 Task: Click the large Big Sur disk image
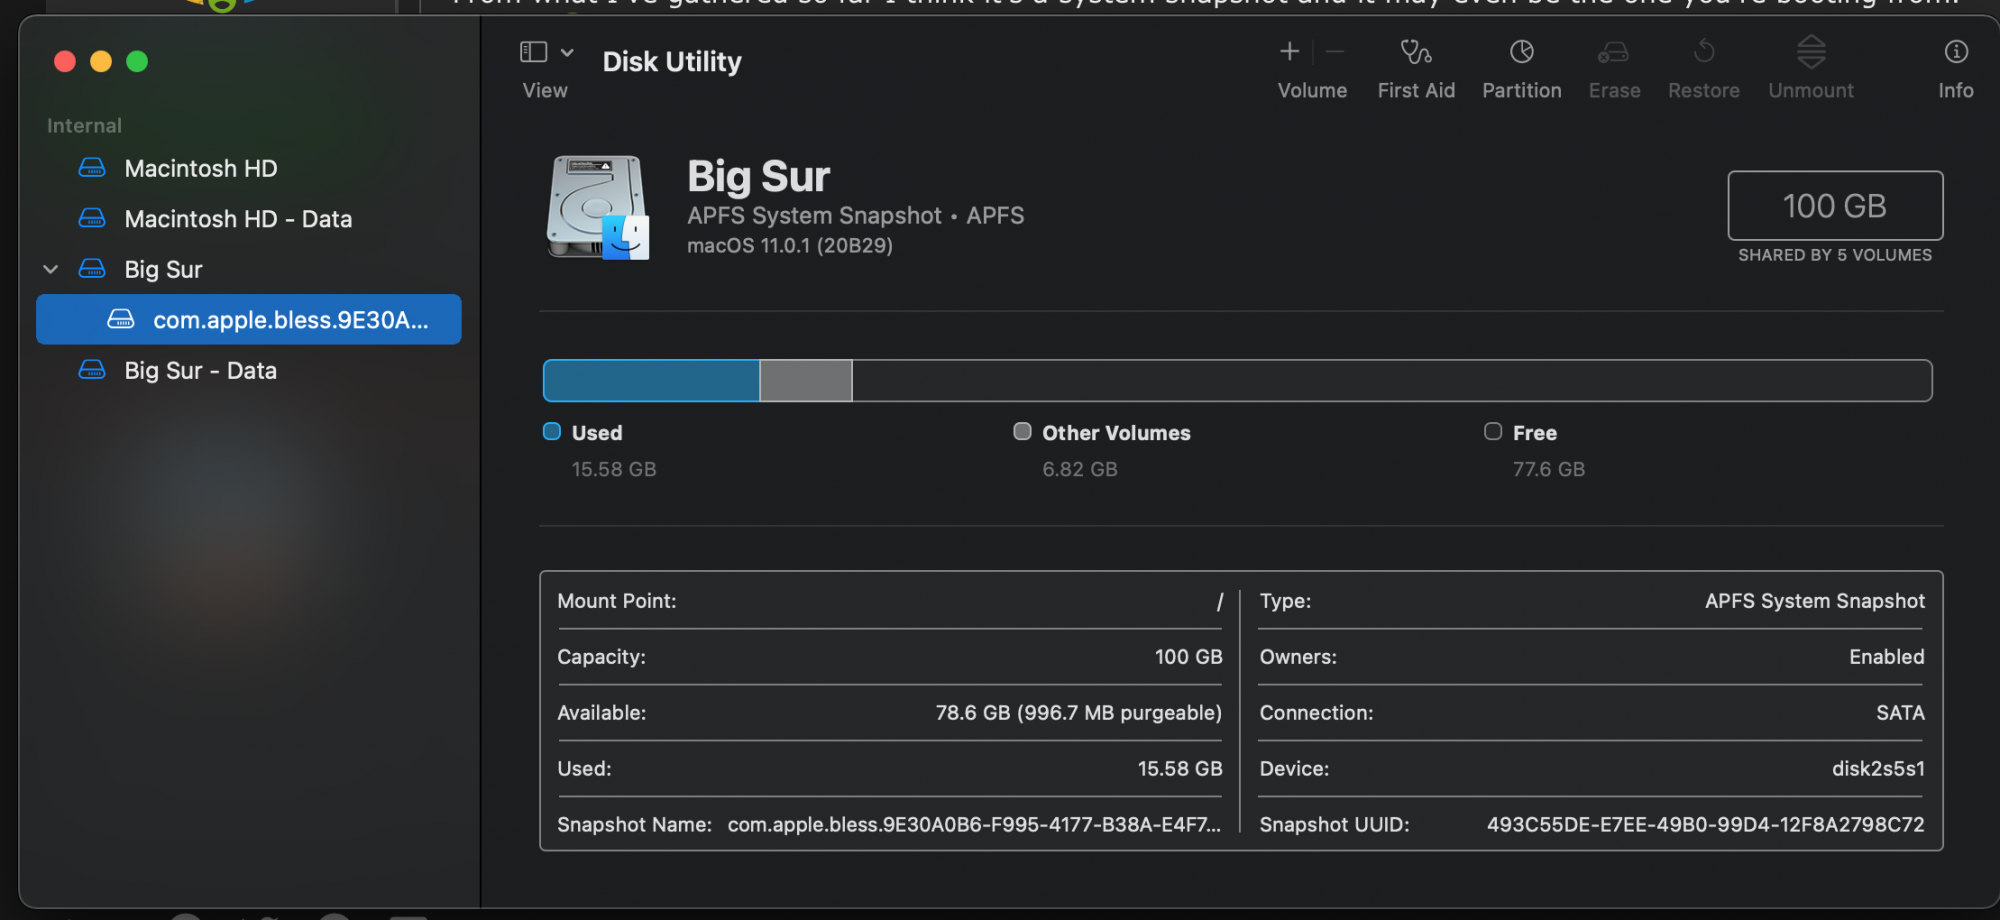coord(598,207)
